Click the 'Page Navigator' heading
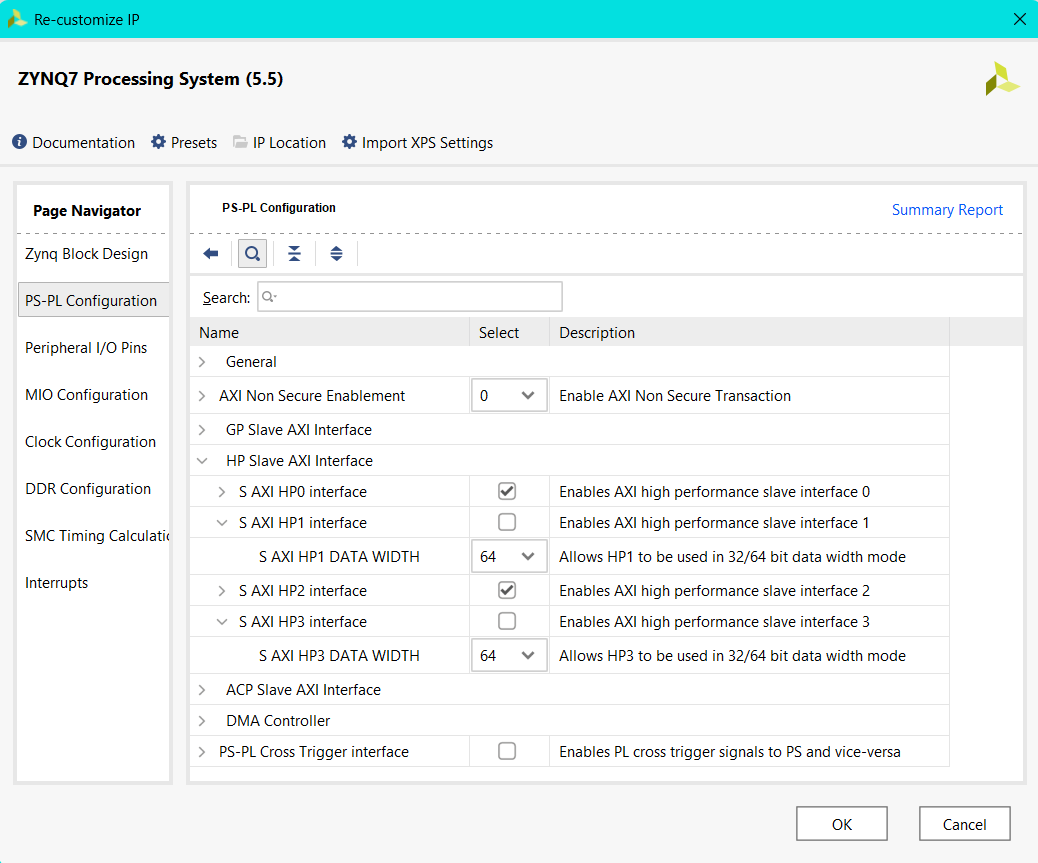 tap(87, 210)
